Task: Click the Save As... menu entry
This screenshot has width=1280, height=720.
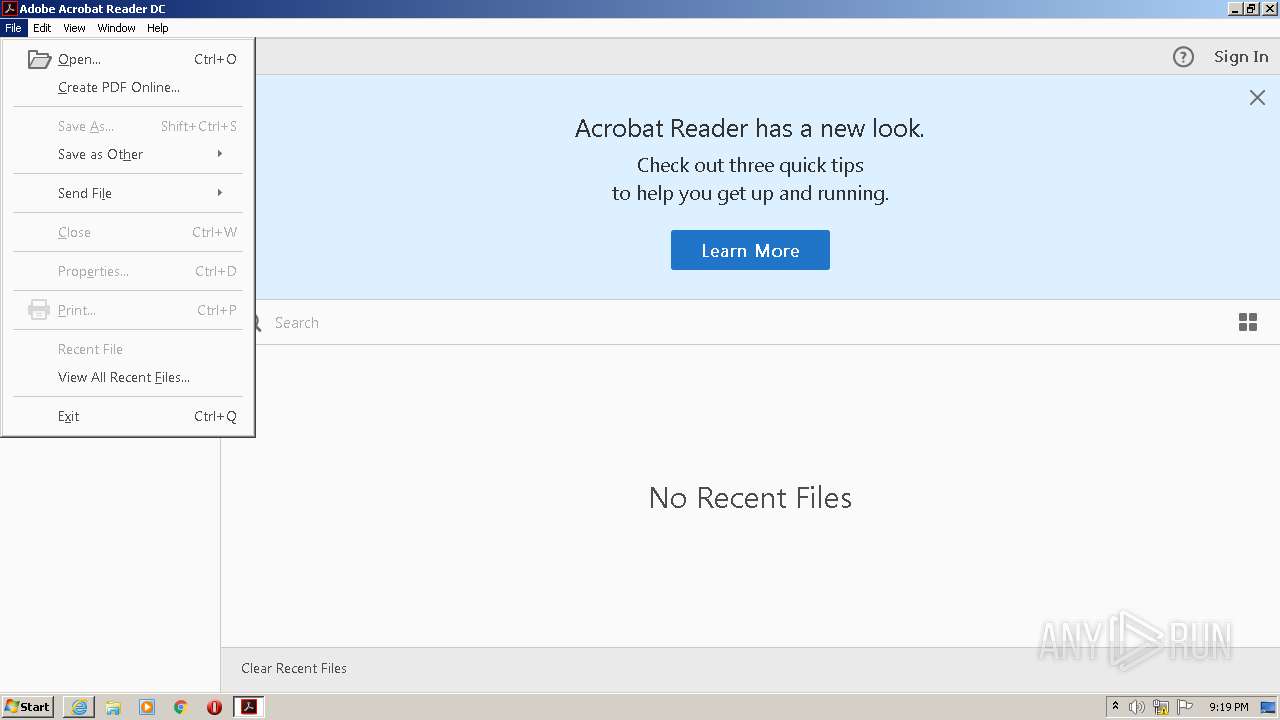Action: pyautogui.click(x=128, y=126)
